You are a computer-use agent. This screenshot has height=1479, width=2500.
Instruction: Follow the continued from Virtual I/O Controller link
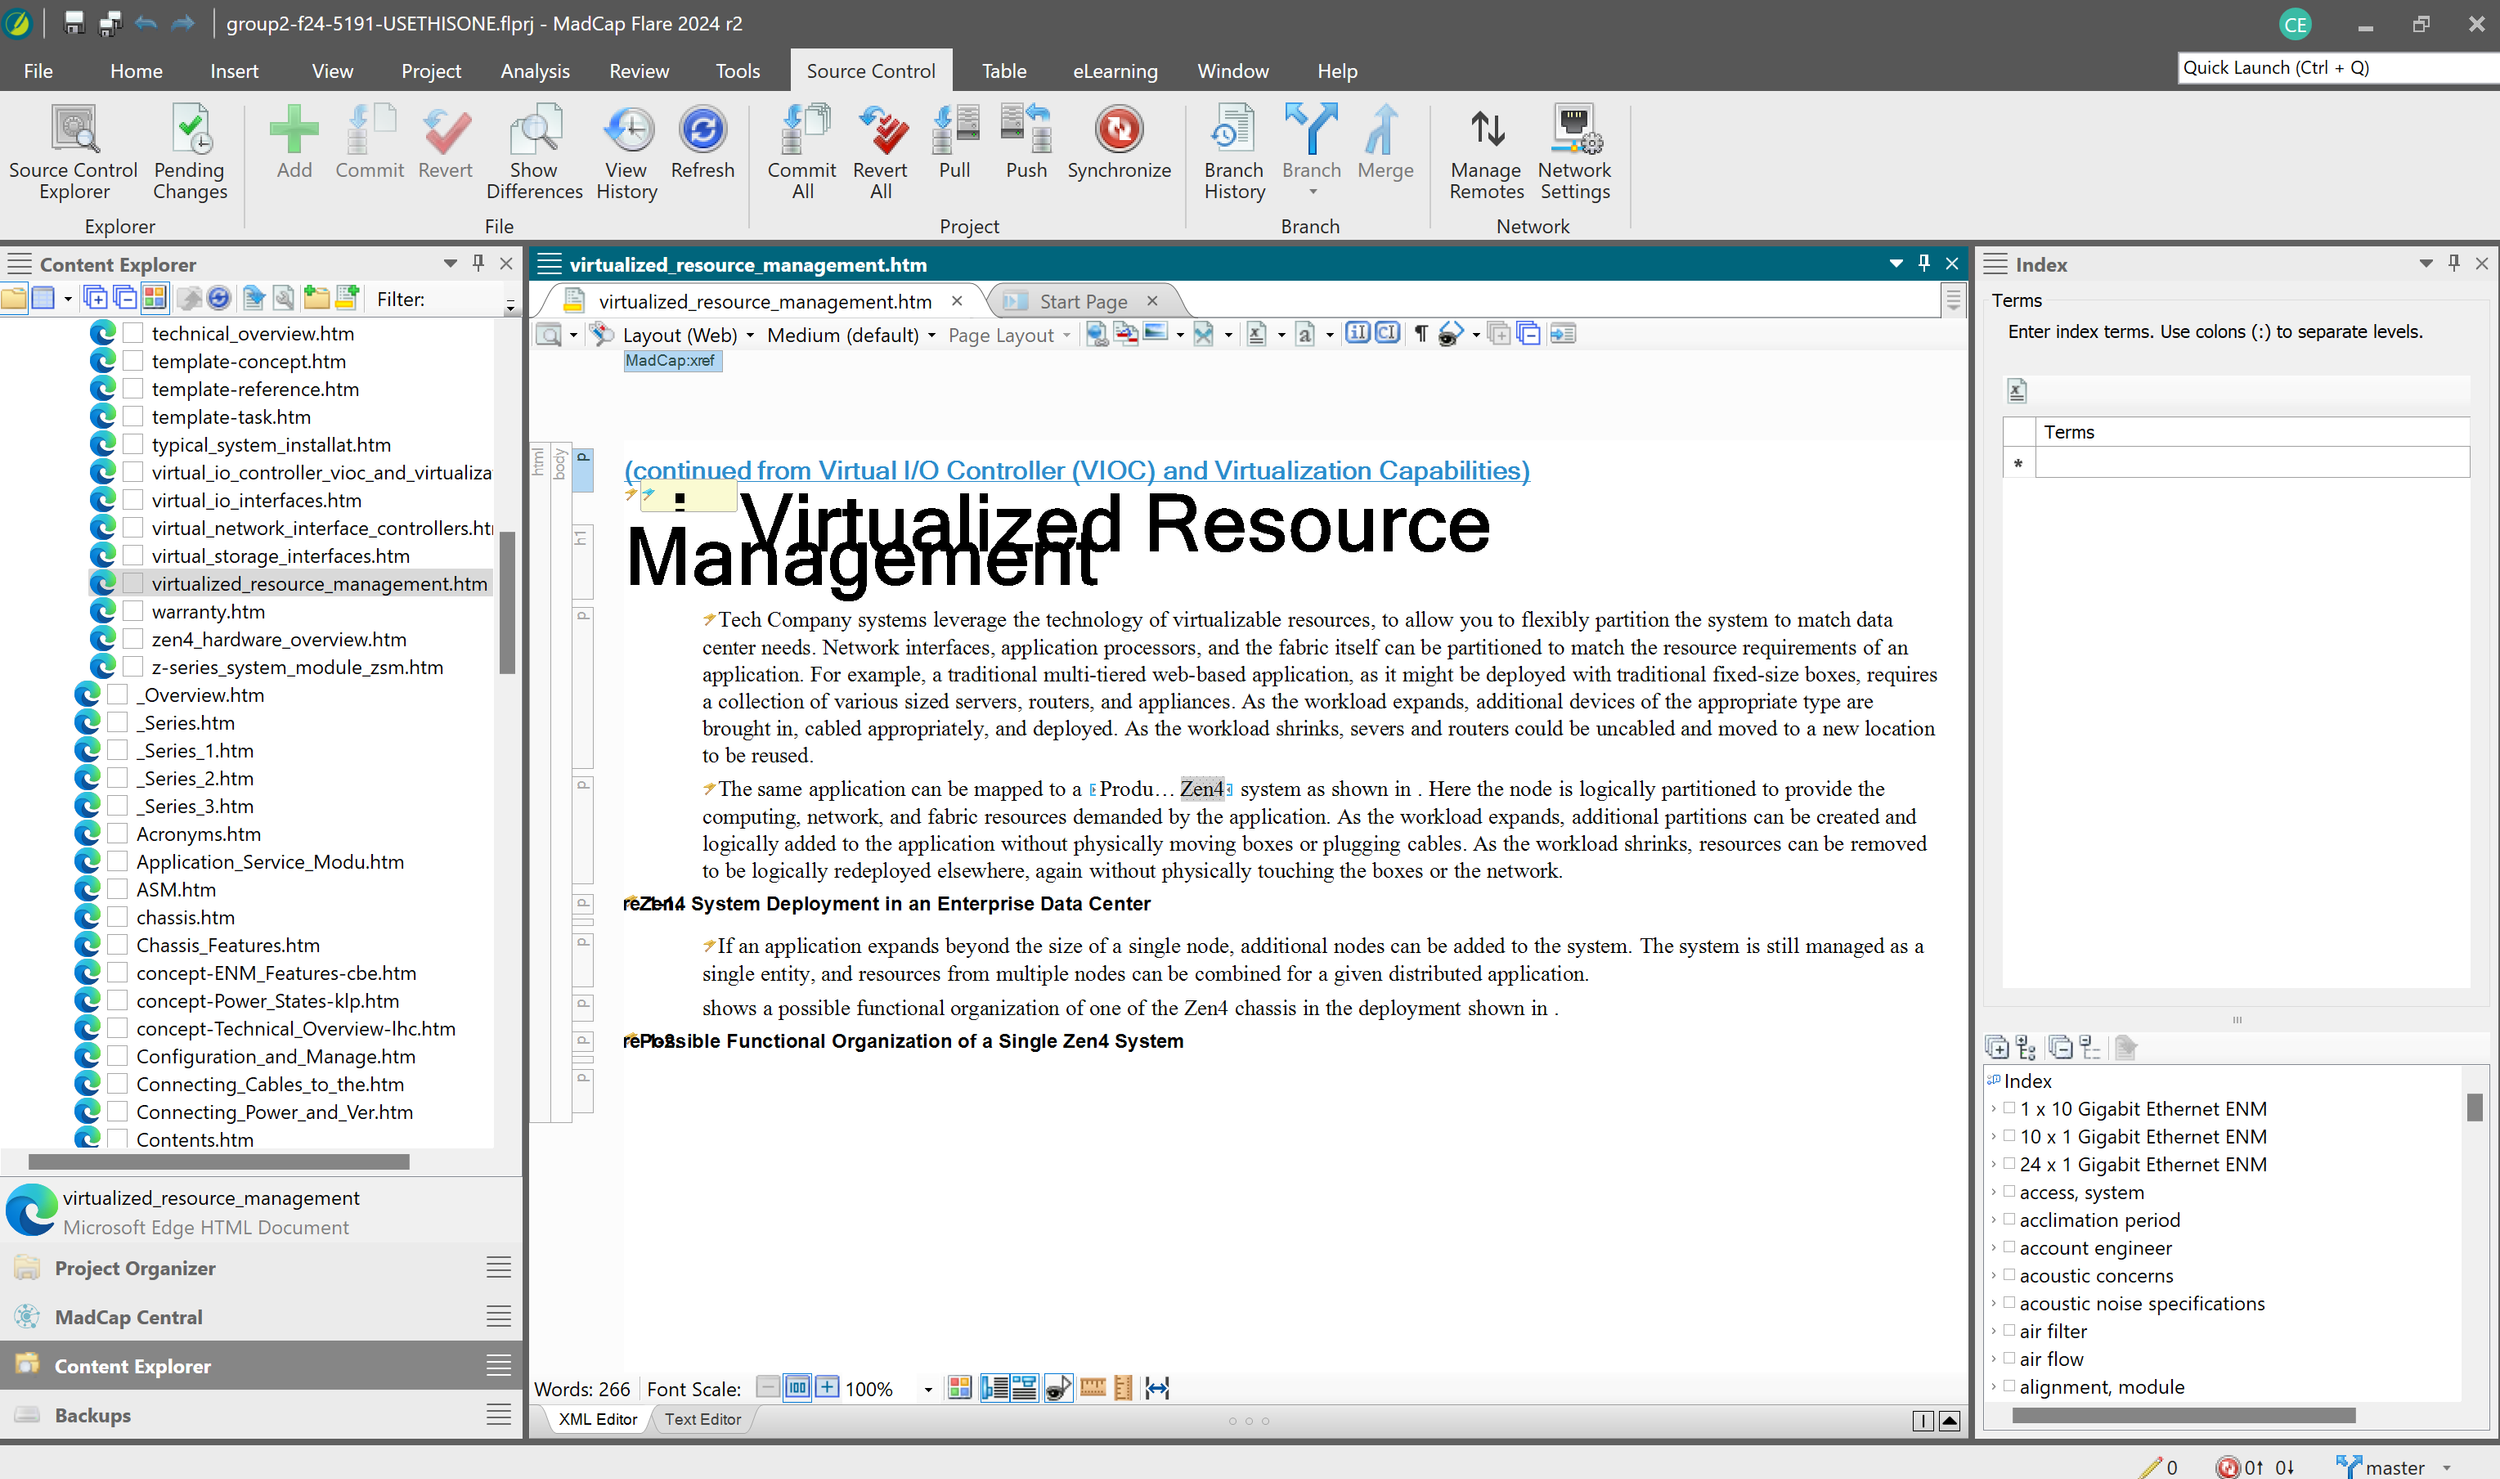pos(1076,470)
